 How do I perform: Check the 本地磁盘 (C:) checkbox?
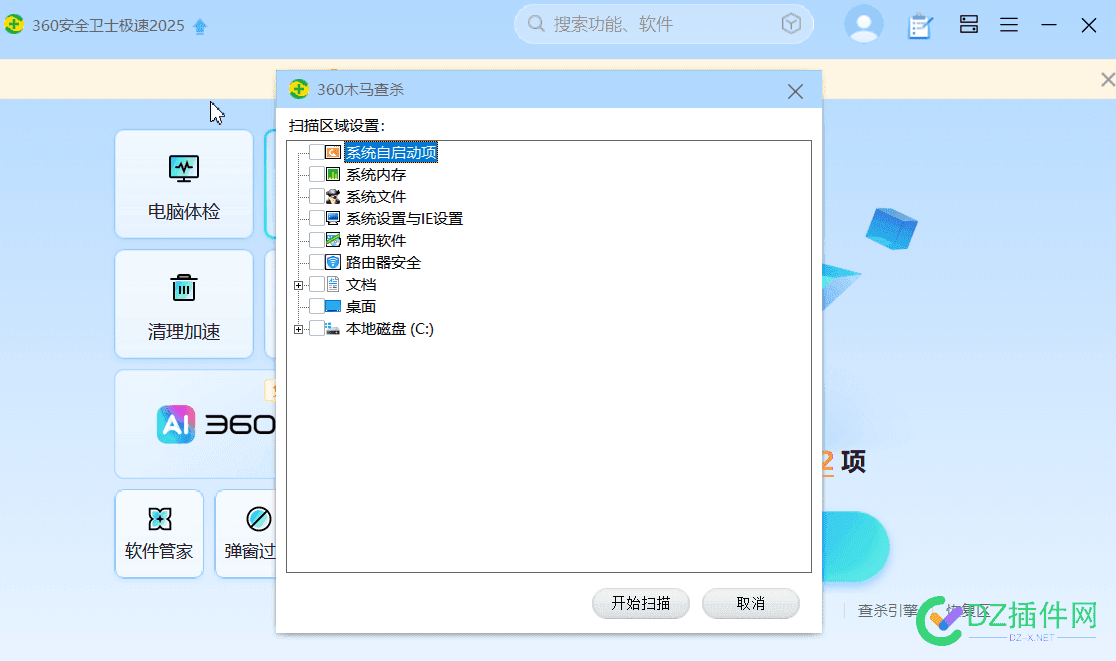pos(317,329)
